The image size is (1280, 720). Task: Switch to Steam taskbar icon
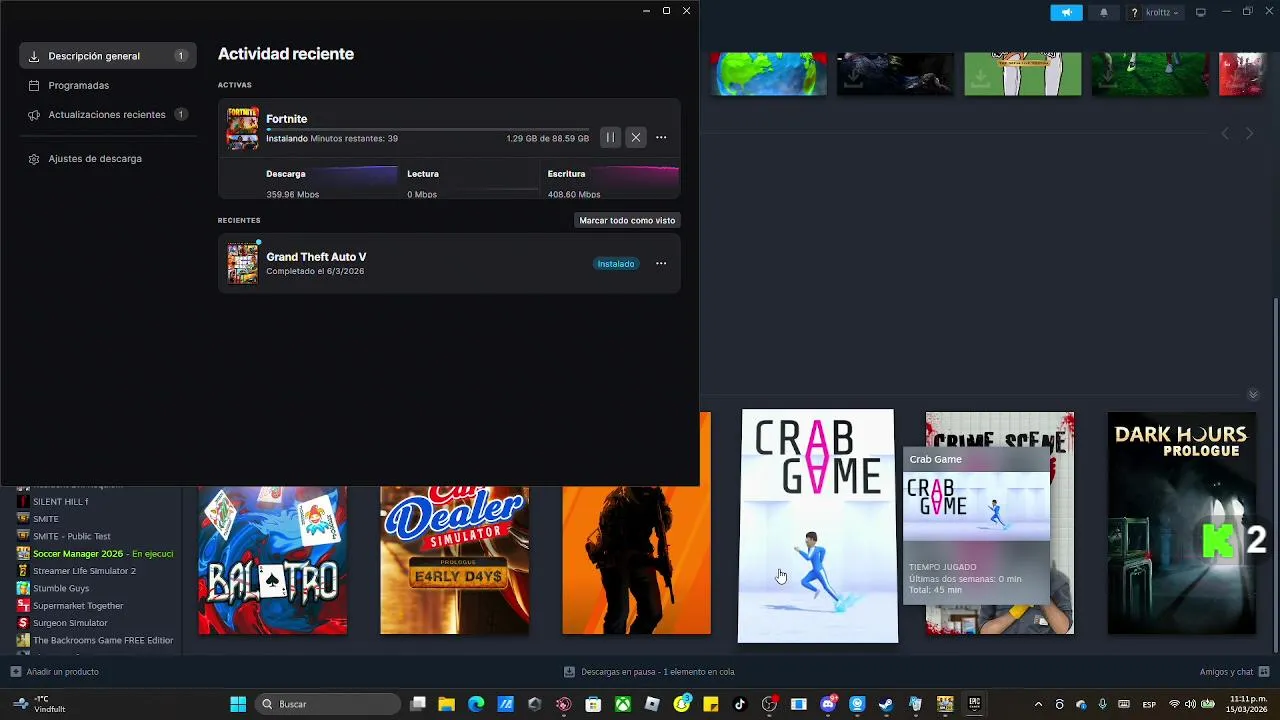point(886,704)
